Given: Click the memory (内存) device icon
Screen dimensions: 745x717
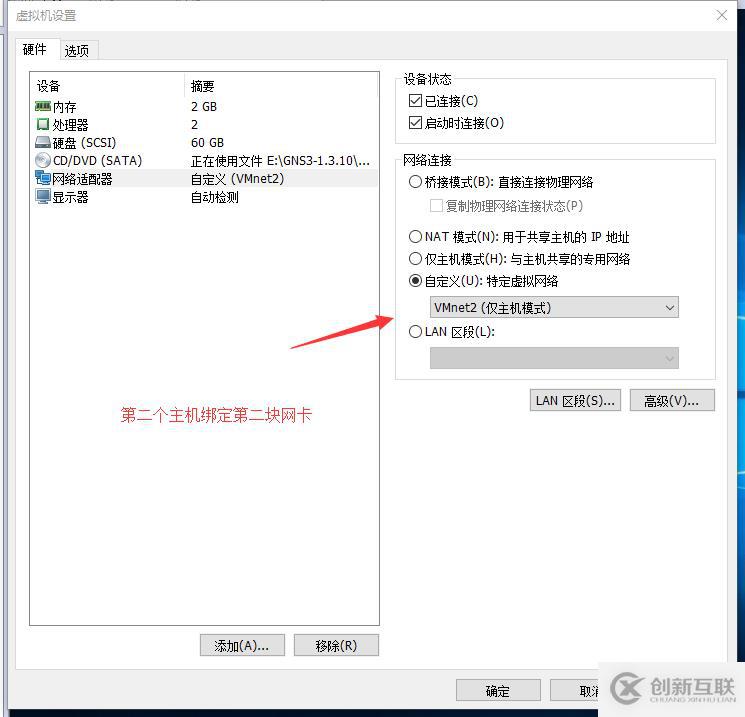Looking at the screenshot, I should pyautogui.click(x=43, y=106).
